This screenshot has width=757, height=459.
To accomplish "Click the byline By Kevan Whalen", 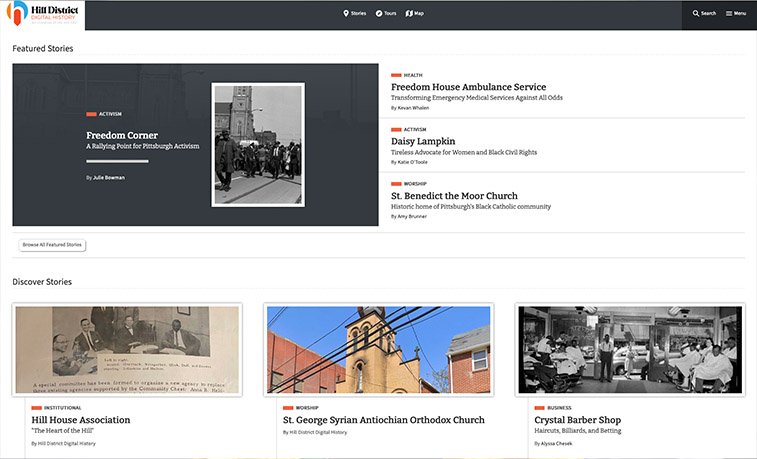I will (410, 108).
